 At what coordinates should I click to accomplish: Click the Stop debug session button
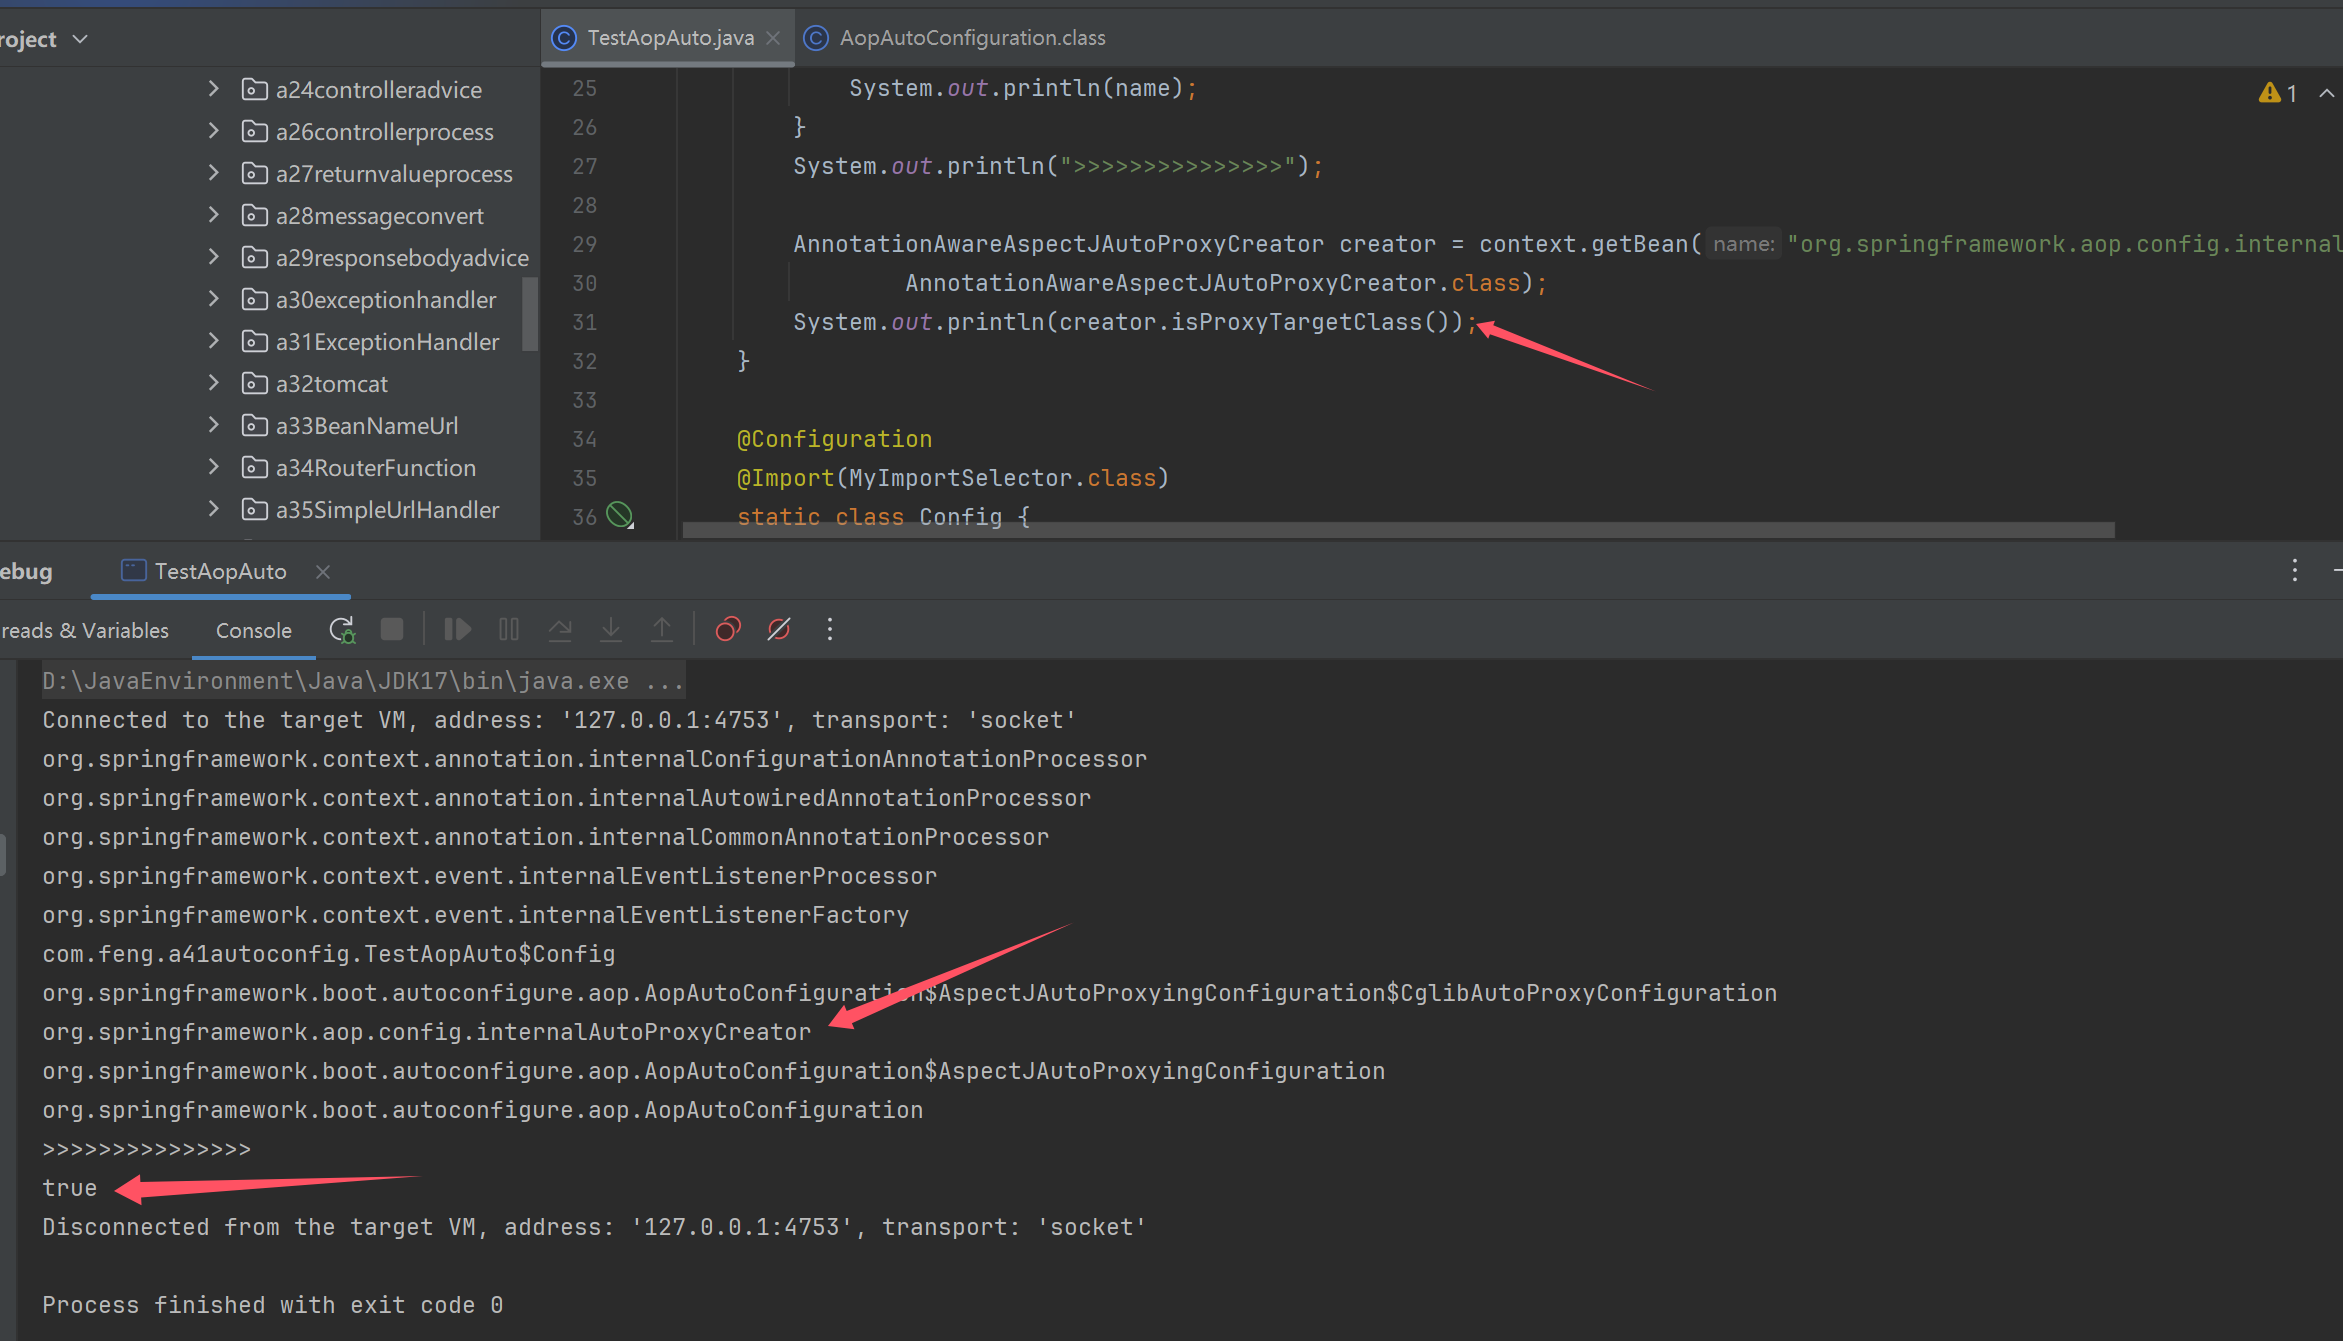click(x=392, y=629)
